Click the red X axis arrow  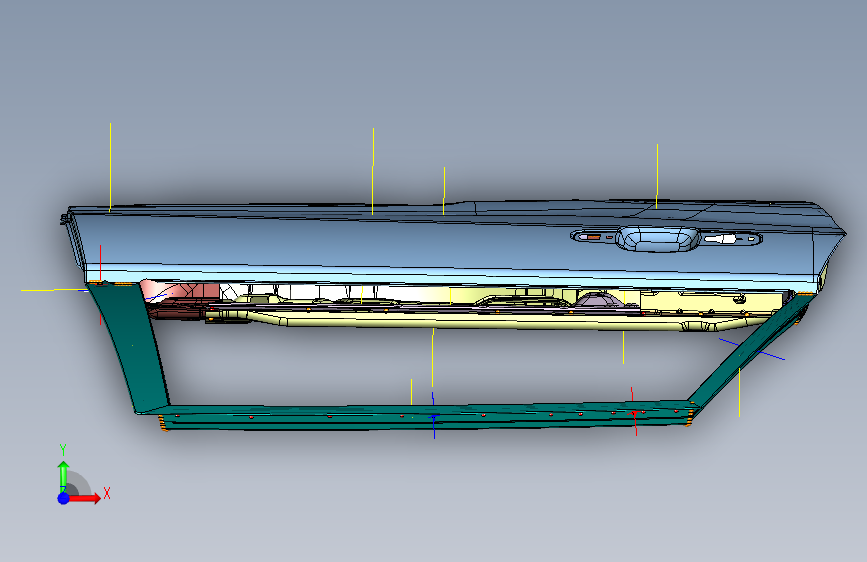[x=84, y=498]
